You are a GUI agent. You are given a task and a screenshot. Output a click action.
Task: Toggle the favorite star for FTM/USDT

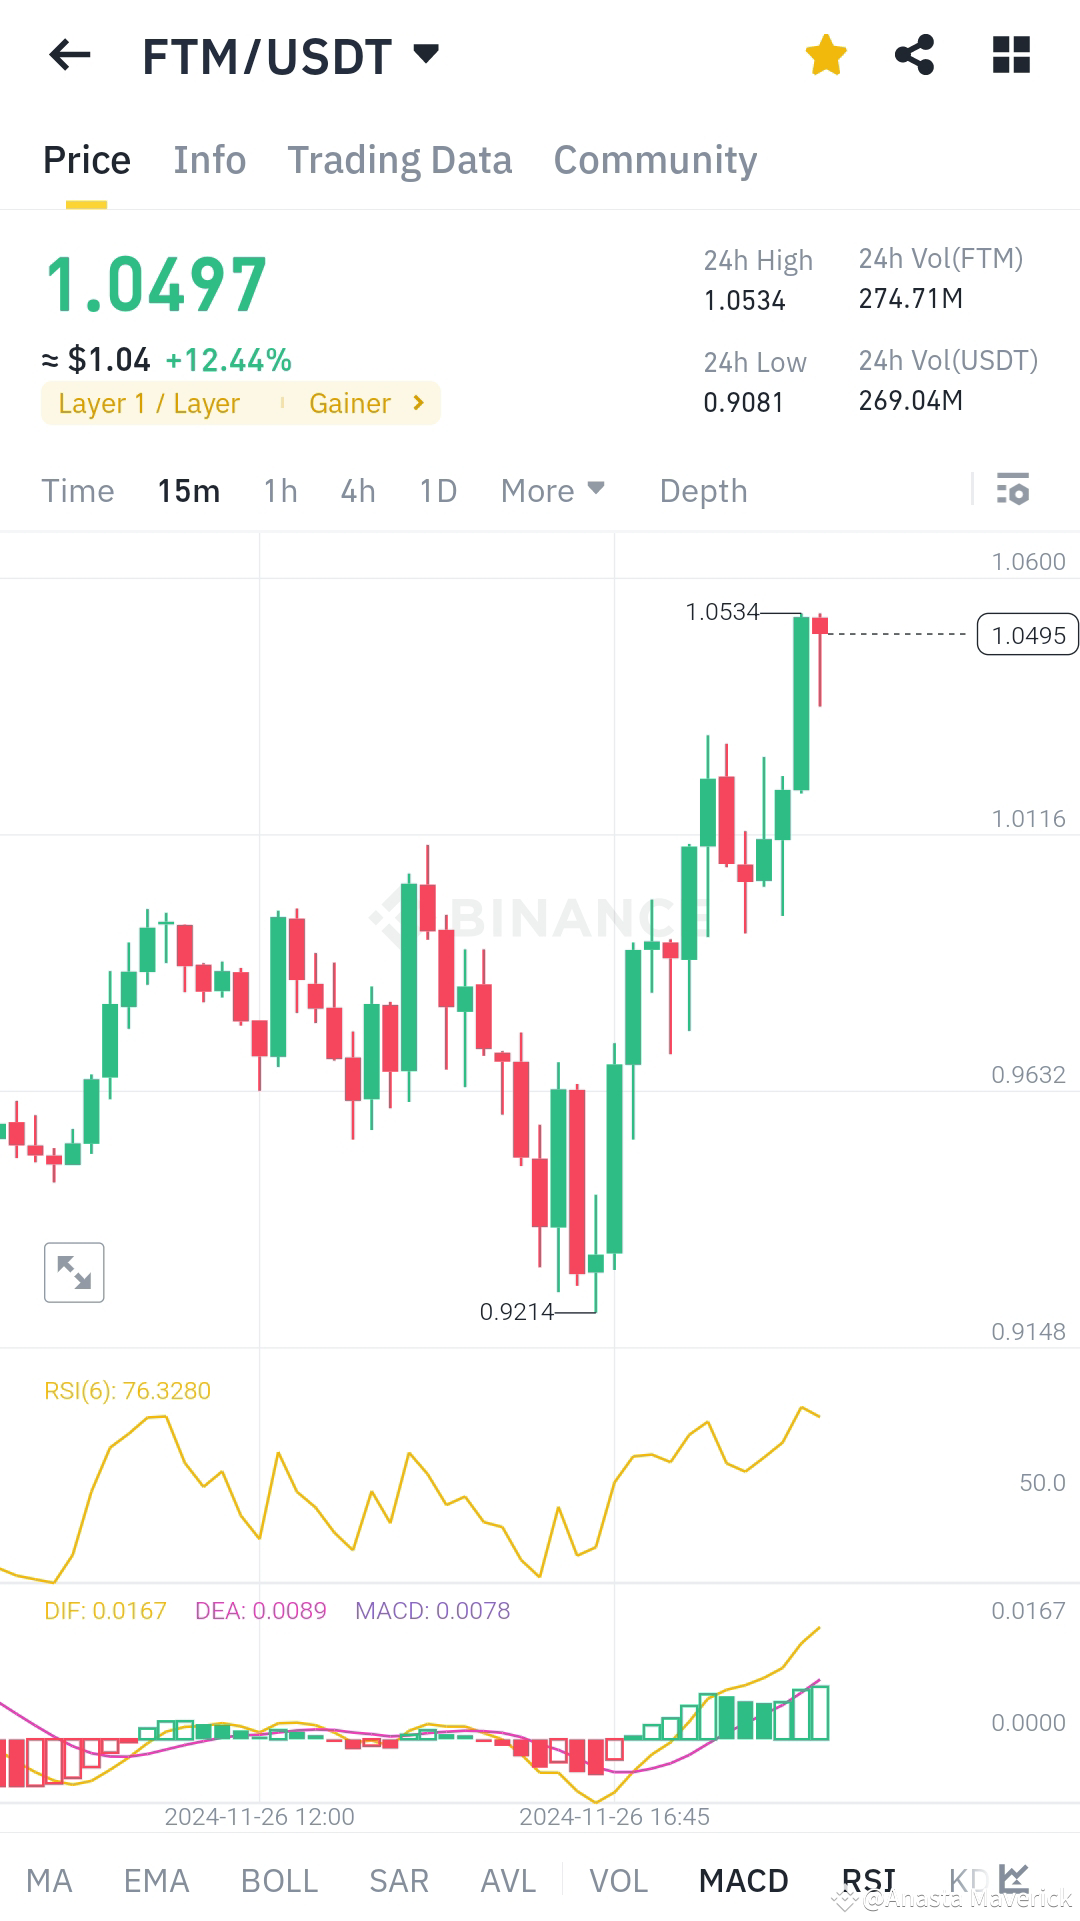point(826,55)
